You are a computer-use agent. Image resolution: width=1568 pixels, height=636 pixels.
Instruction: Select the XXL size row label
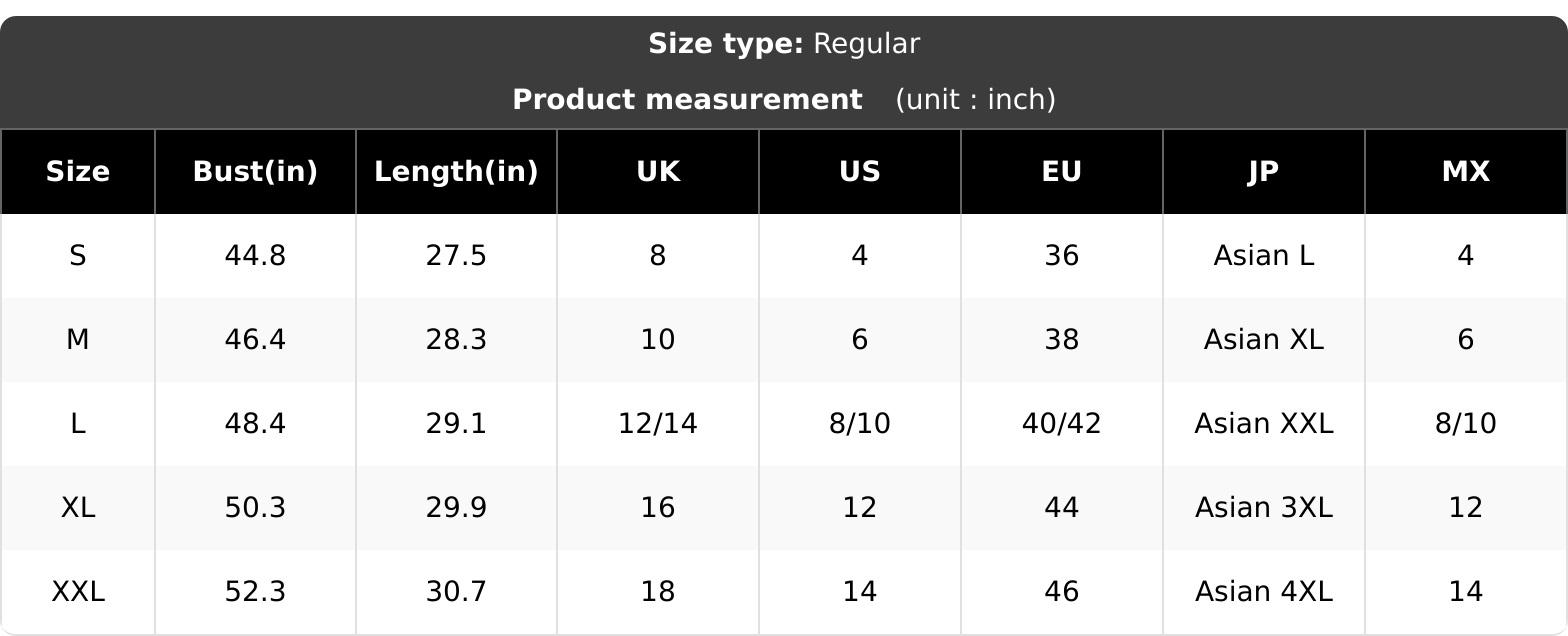click(78, 592)
